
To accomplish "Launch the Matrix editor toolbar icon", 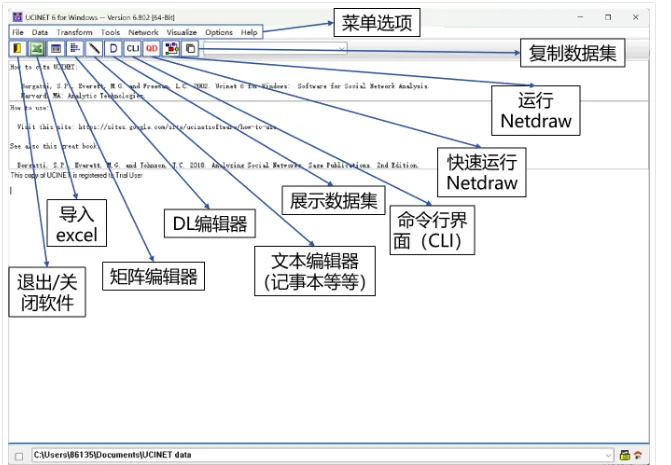I will pyautogui.click(x=56, y=49).
